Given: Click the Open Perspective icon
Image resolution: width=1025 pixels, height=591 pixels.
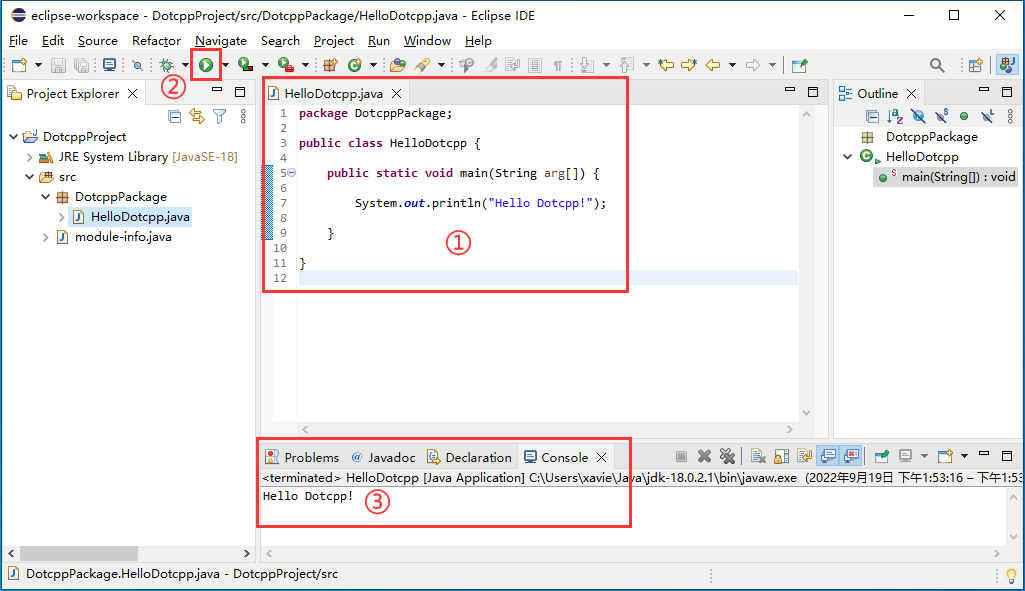Looking at the screenshot, I should [x=974, y=65].
